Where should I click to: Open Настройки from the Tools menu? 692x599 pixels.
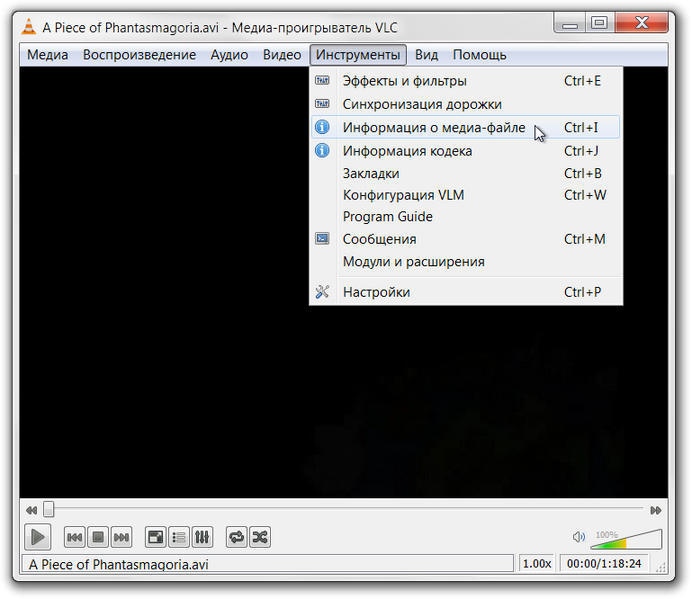tap(376, 292)
